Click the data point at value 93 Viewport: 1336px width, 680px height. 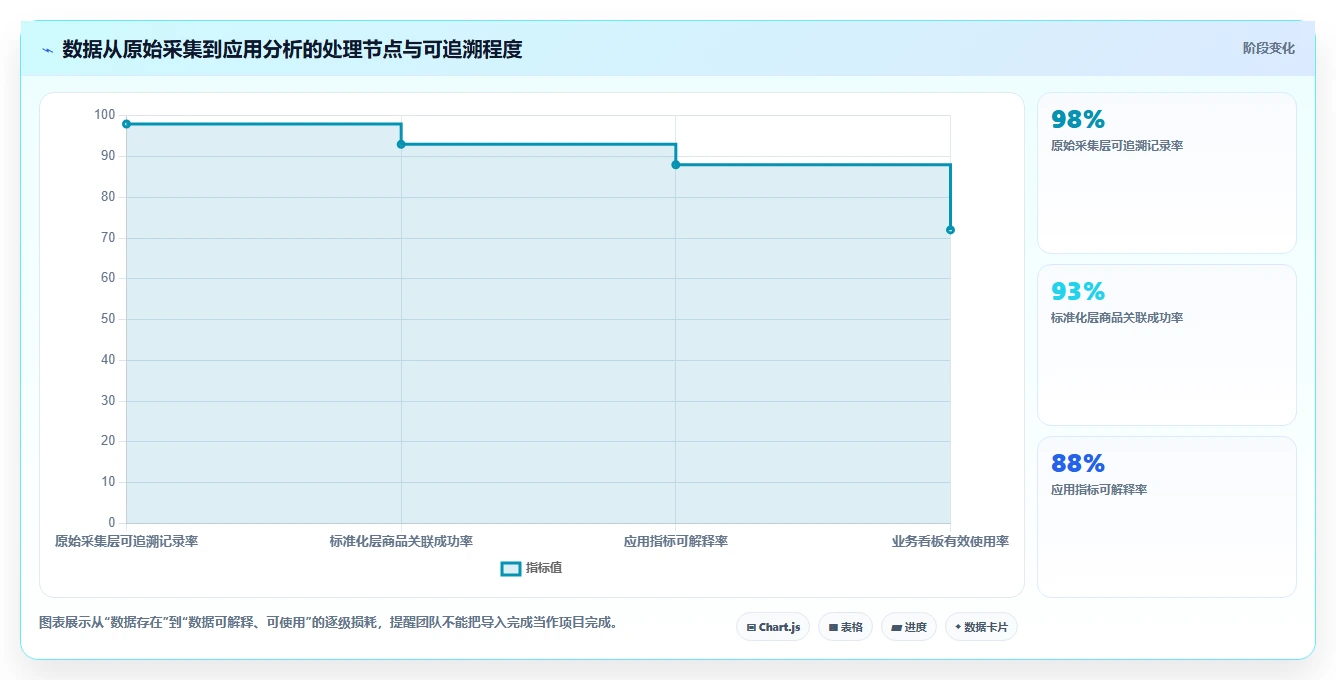tap(401, 144)
